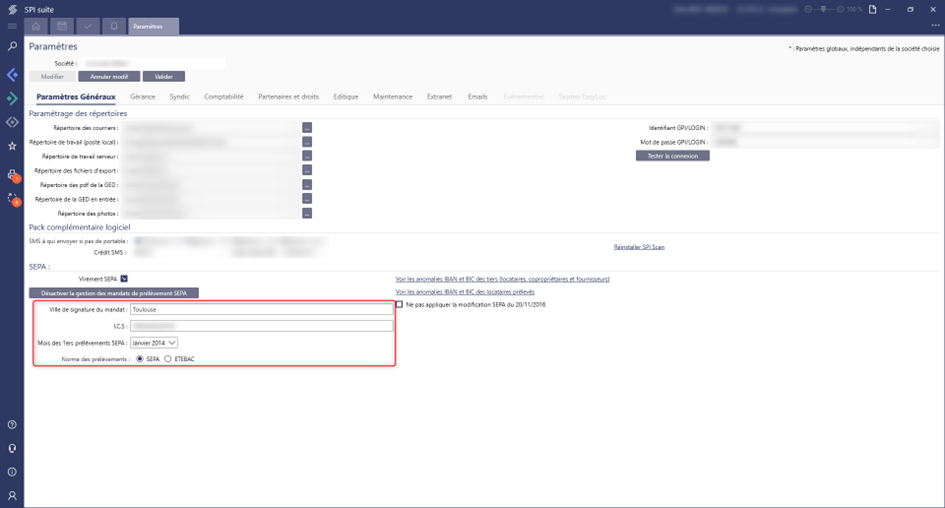945x508 pixels.
Task: Open the printer icon with notification badge
Action: pos(13,175)
